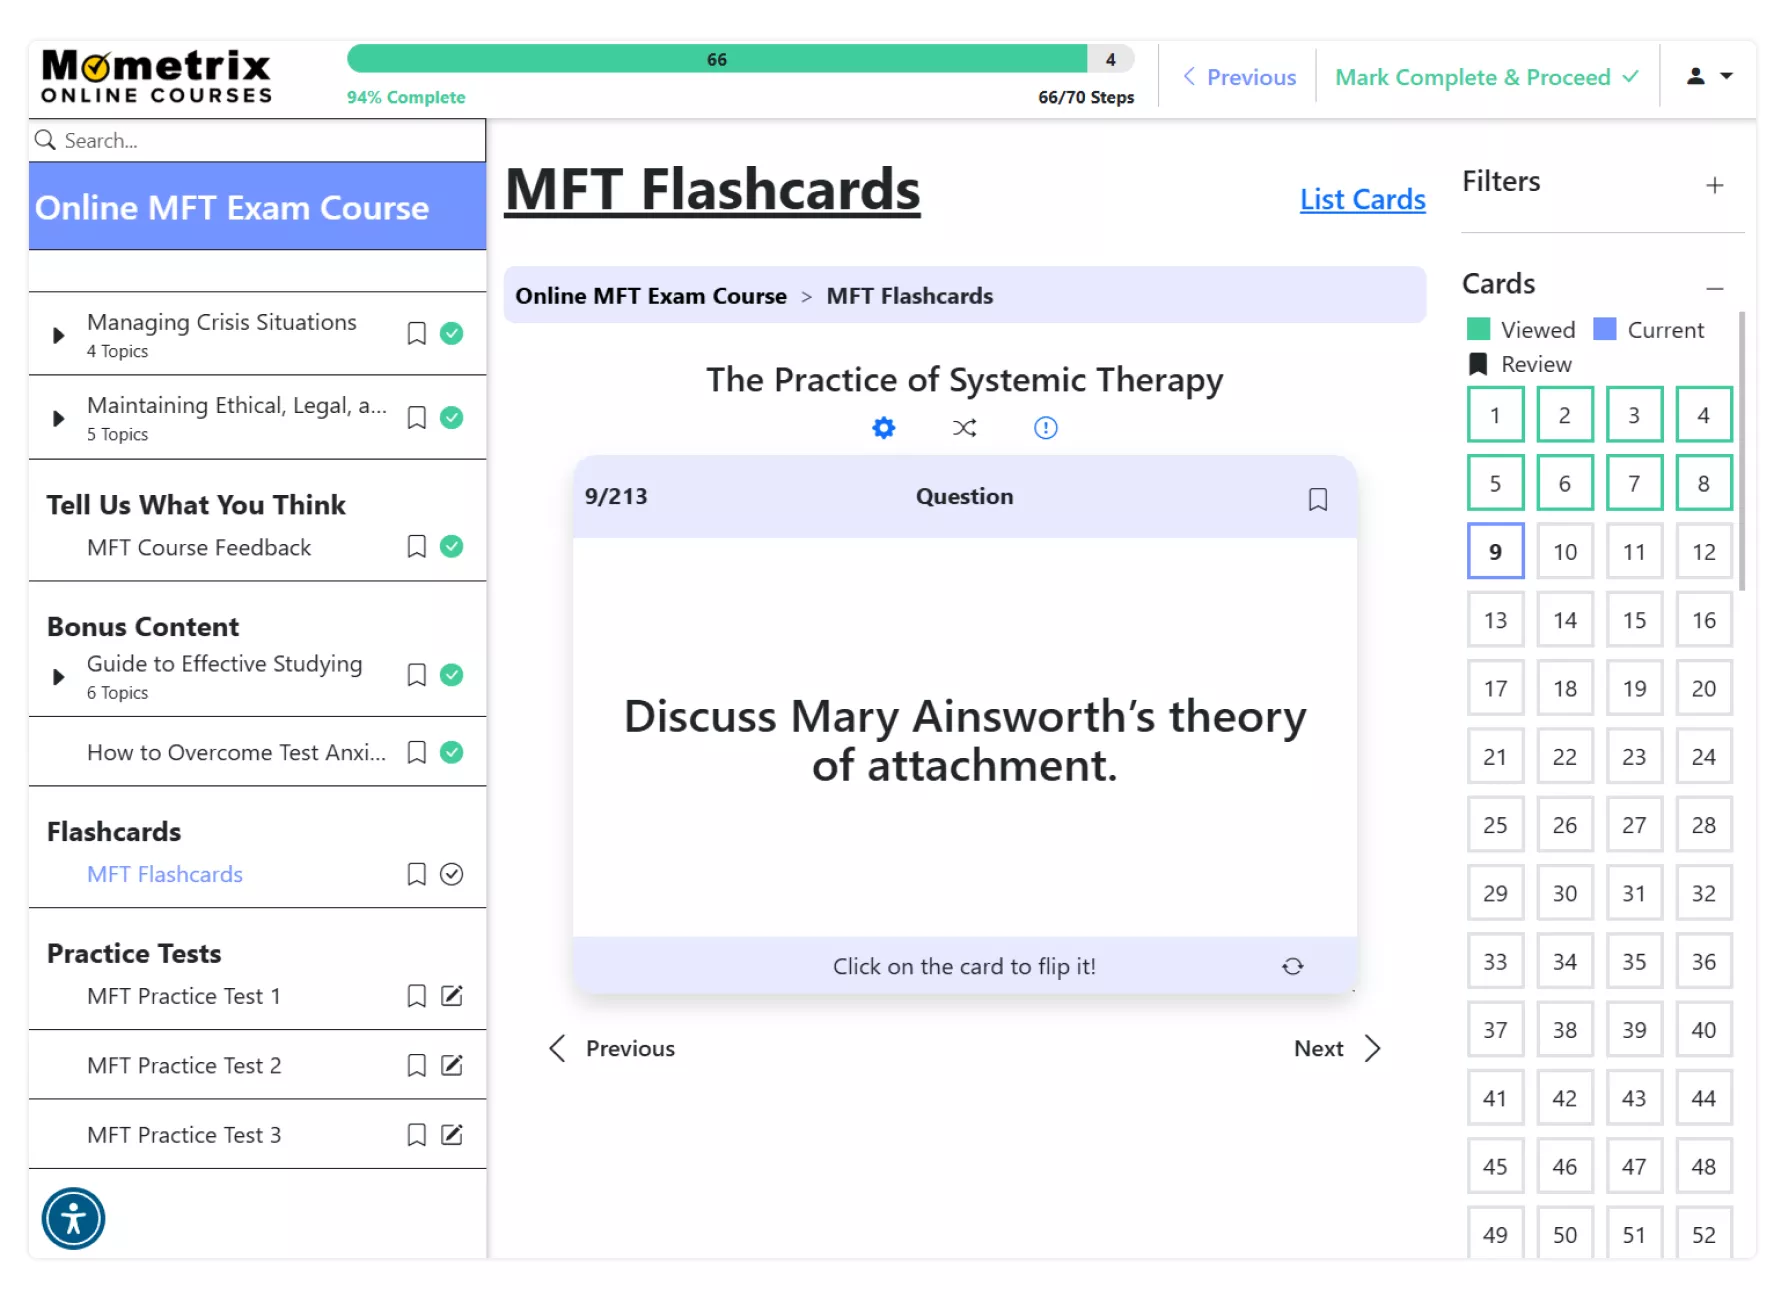Image resolution: width=1784 pixels, height=1300 pixels.
Task: Open flashcard settings gear icon
Action: click(x=883, y=428)
